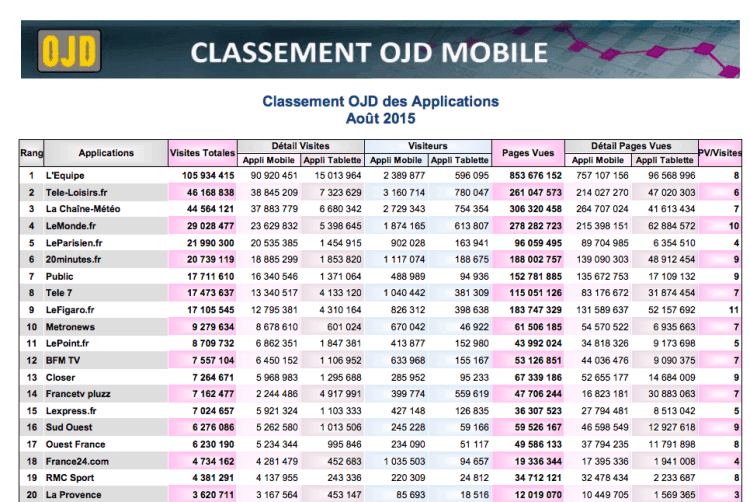This screenshot has height=502, width=750.
Task: Select the Visiteurs column group header
Action: point(428,146)
